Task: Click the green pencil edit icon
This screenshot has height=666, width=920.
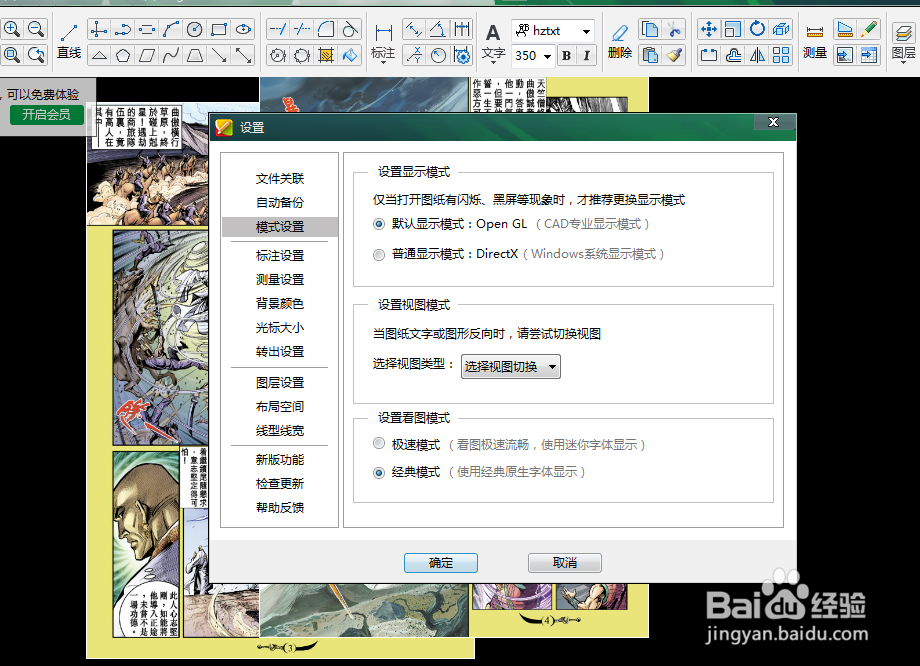Action: 868,29
